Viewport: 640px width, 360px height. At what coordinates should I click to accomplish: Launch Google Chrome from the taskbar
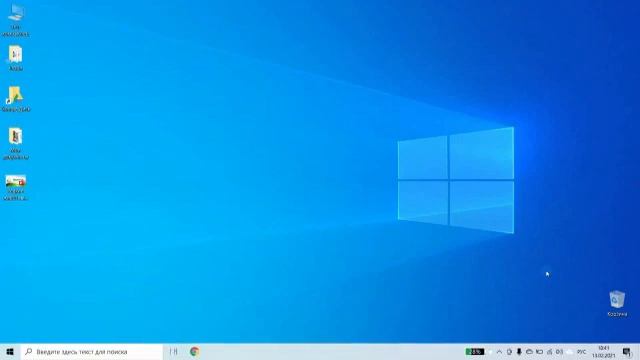194,351
